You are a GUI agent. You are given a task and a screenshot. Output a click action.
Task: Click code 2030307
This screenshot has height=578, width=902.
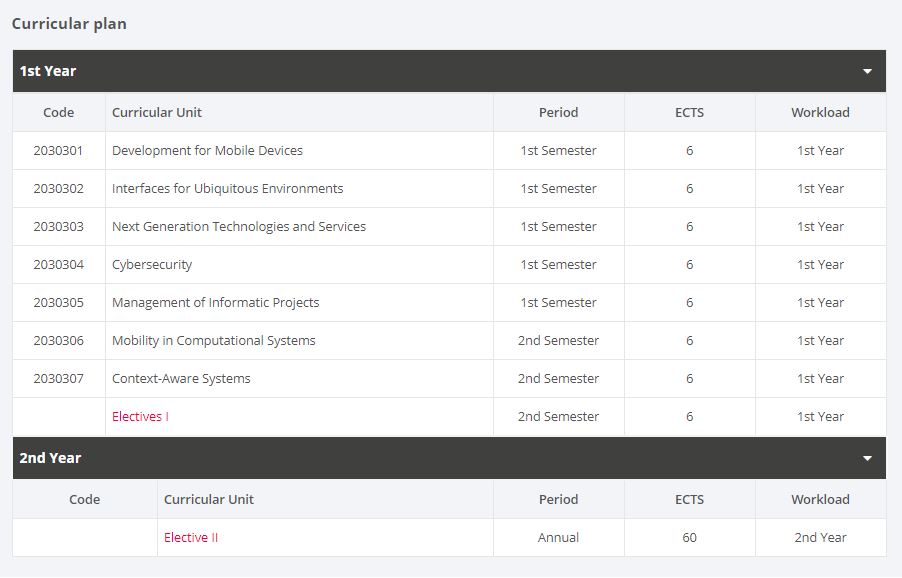[58, 378]
